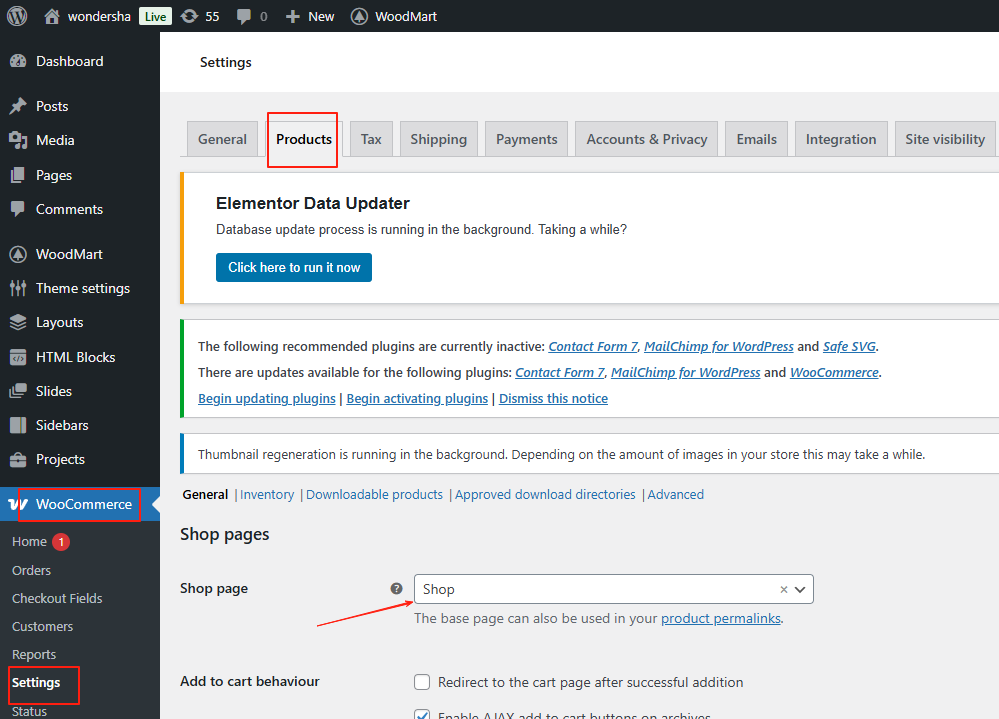
Task: Open the comments bubble icon in admin bar
Action: [243, 16]
